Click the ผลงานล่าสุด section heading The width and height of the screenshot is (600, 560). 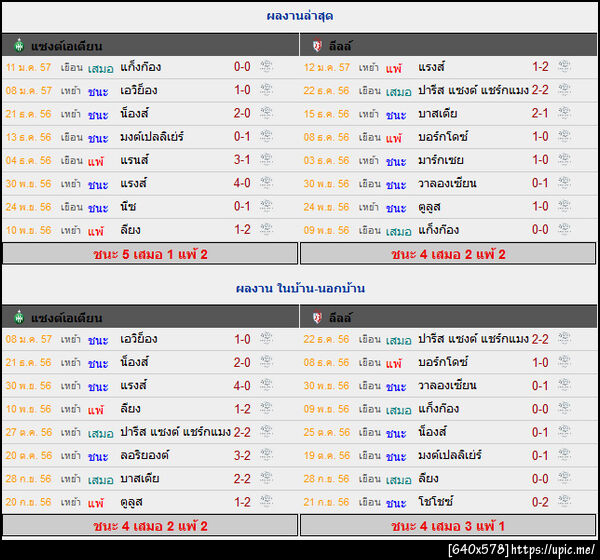tap(300, 16)
